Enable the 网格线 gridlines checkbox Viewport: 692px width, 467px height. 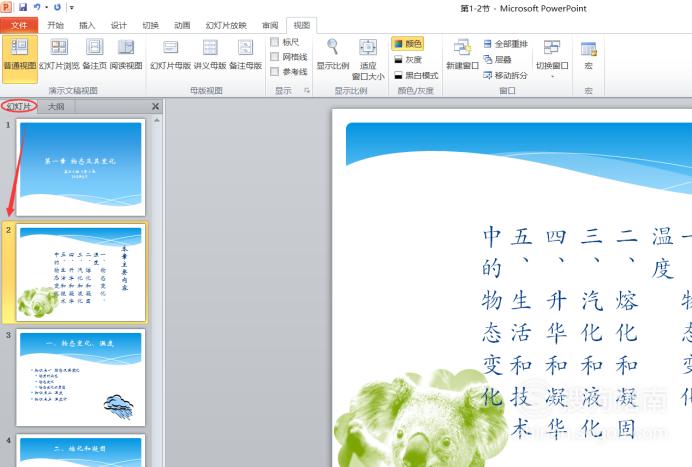[x=275, y=56]
